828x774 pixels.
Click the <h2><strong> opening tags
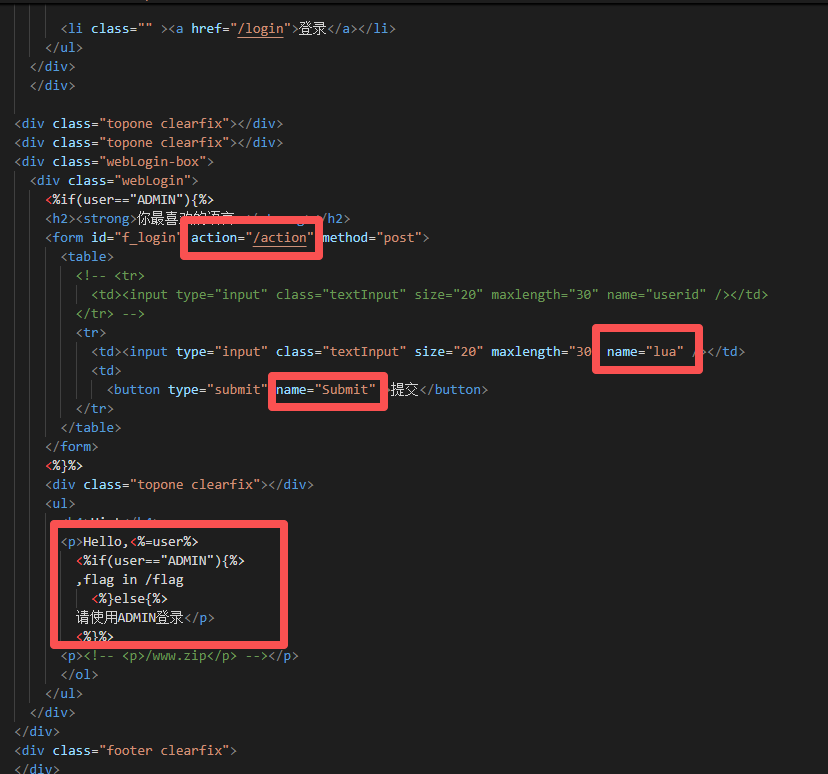coord(91,219)
